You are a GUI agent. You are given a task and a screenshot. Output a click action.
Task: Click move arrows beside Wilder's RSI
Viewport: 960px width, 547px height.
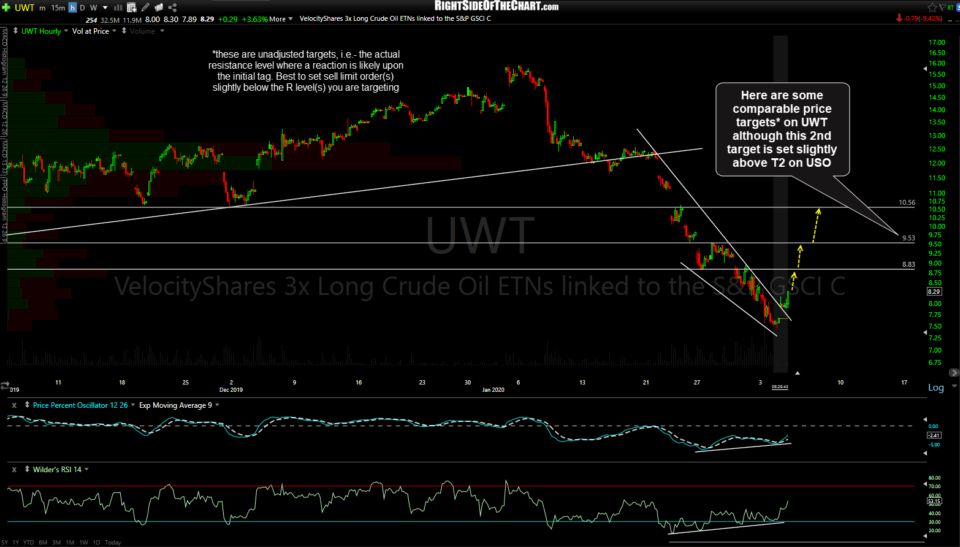point(27,469)
